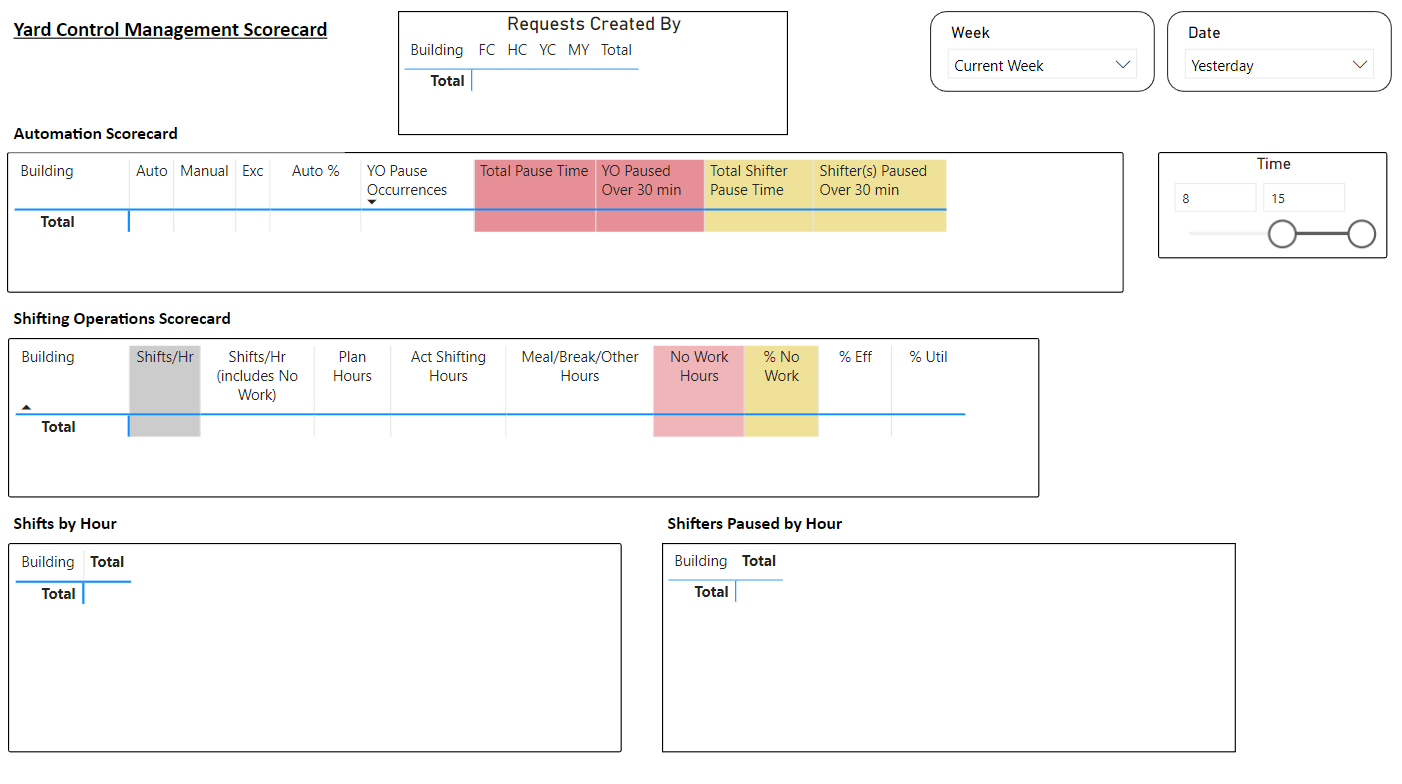Grab the lower Time slider handle
The image size is (1402, 784).
pos(1282,234)
